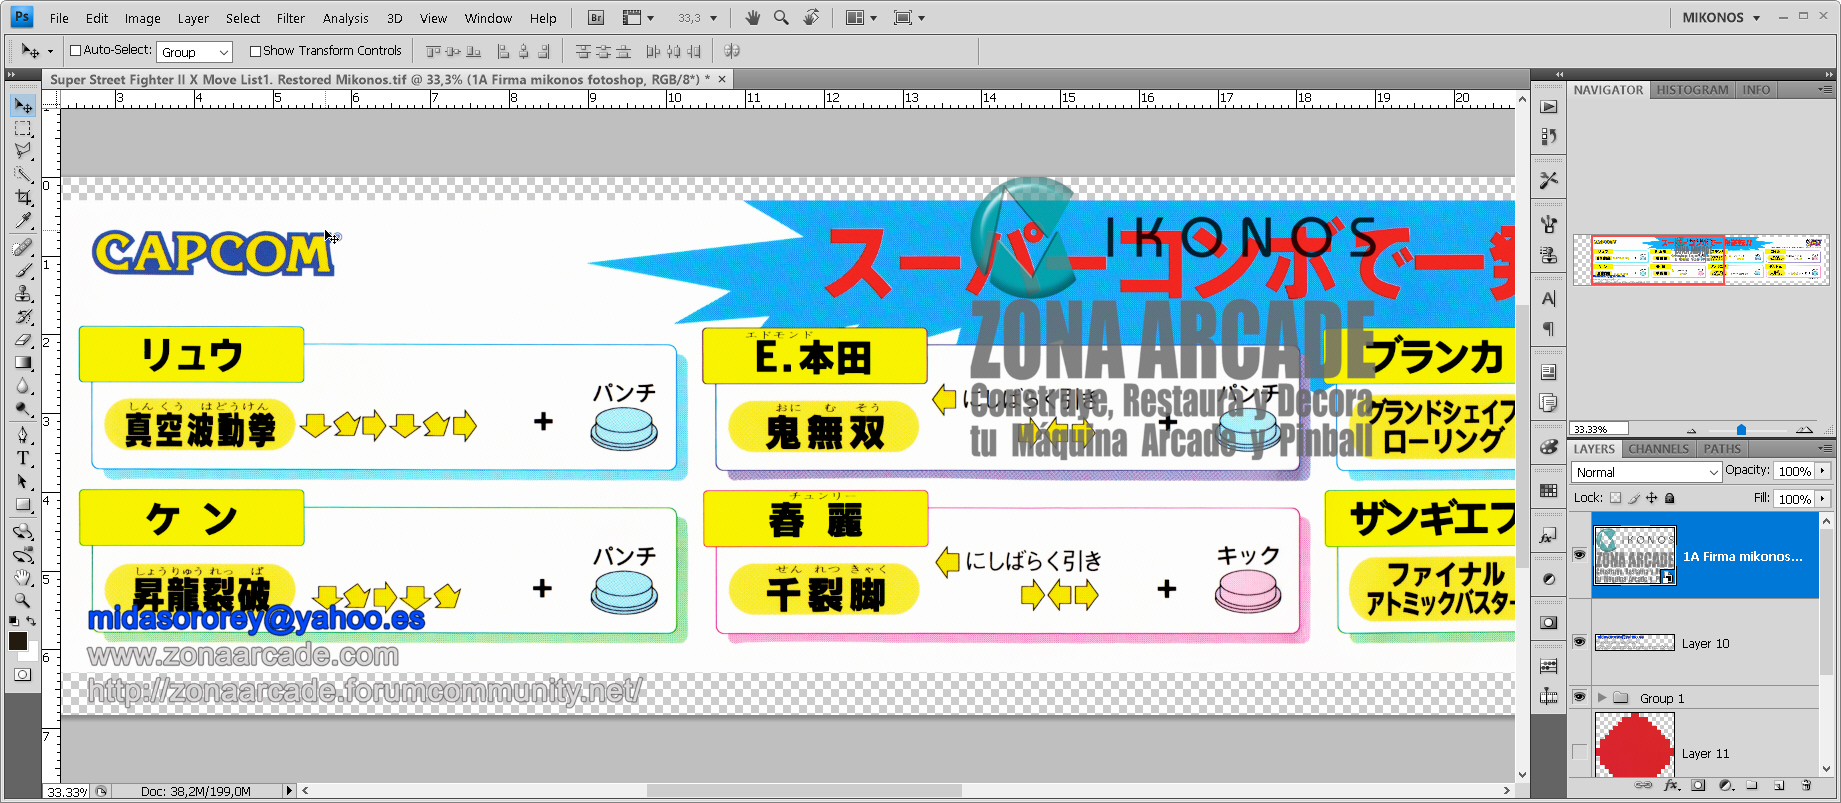The height and width of the screenshot is (803, 1841).
Task: Select the Pen tool
Action: coord(23,435)
